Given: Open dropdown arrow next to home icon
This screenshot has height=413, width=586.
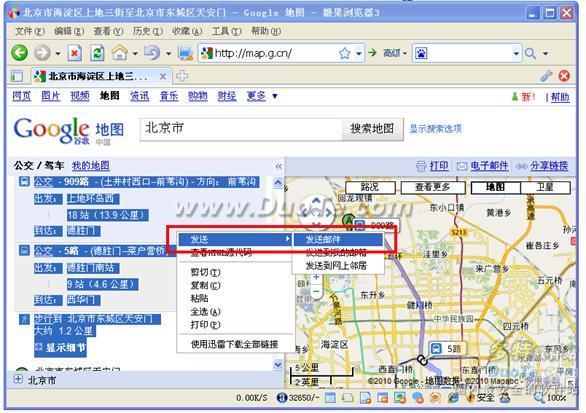Looking at the screenshot, I should (x=135, y=53).
